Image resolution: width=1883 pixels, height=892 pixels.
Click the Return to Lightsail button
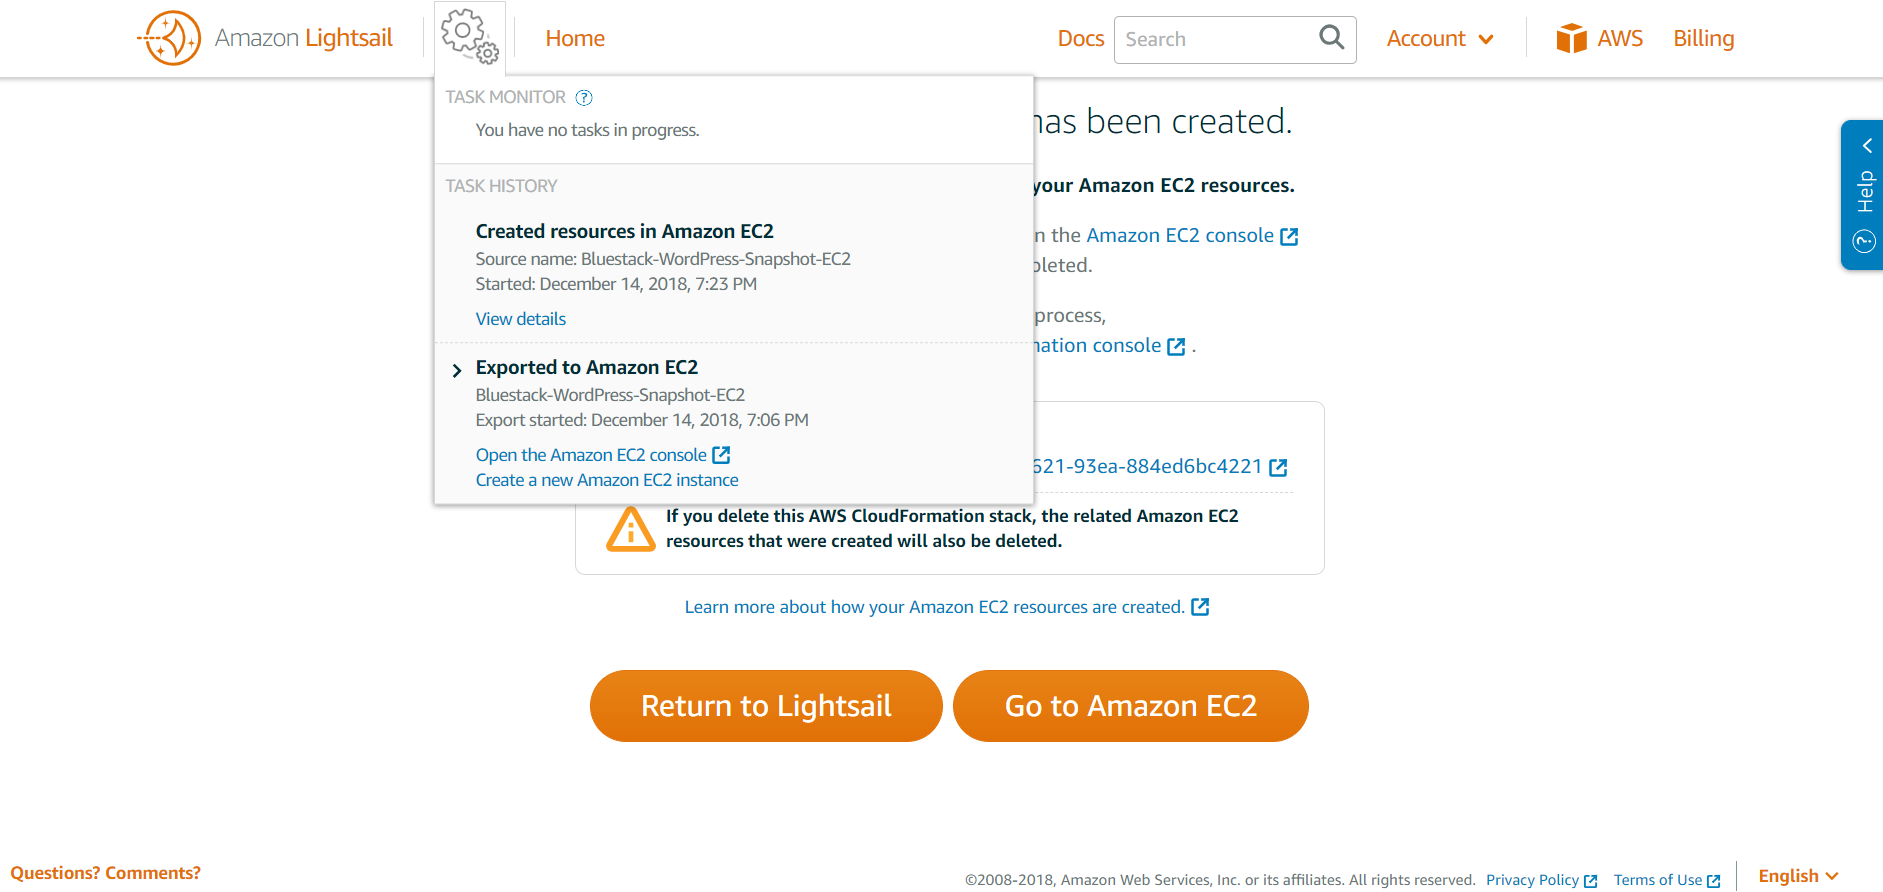tap(766, 706)
